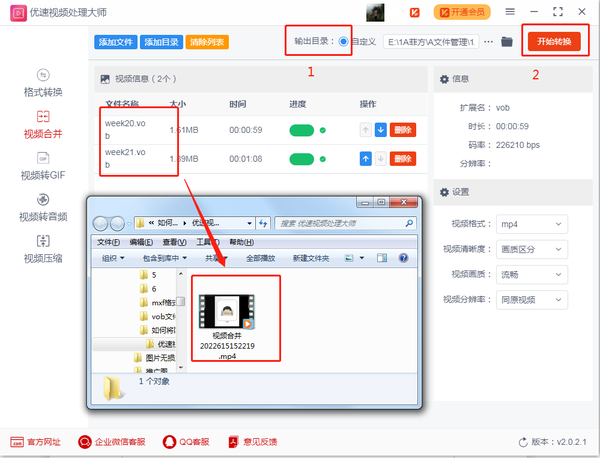Click the 开始转换 start conversion button

(x=554, y=41)
